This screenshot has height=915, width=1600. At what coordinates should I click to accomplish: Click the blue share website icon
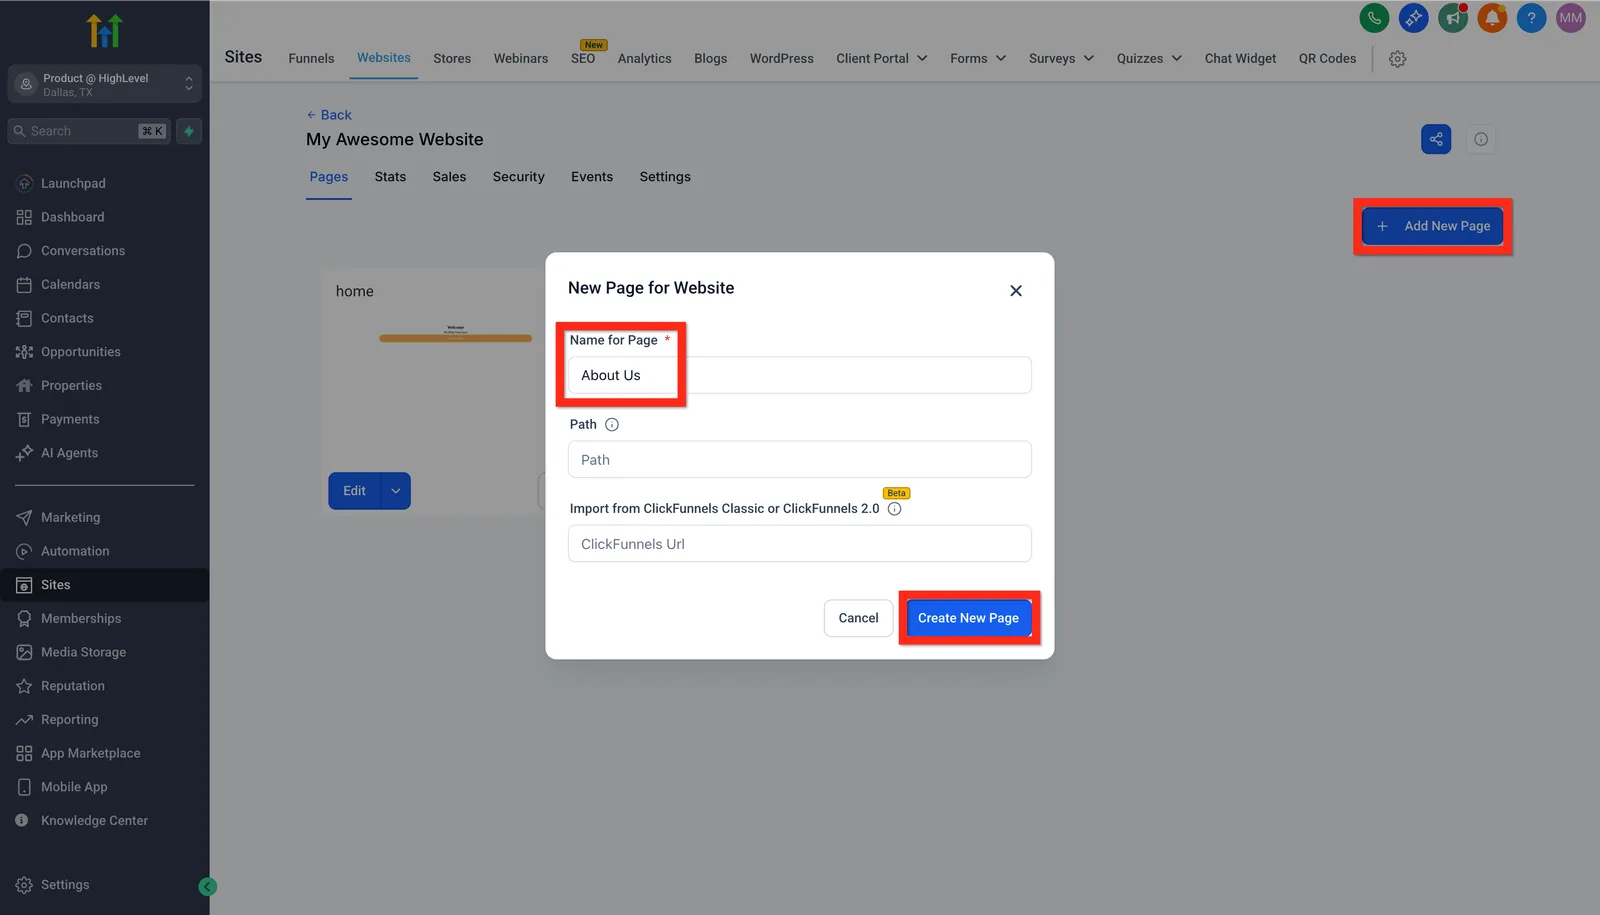[x=1436, y=139]
